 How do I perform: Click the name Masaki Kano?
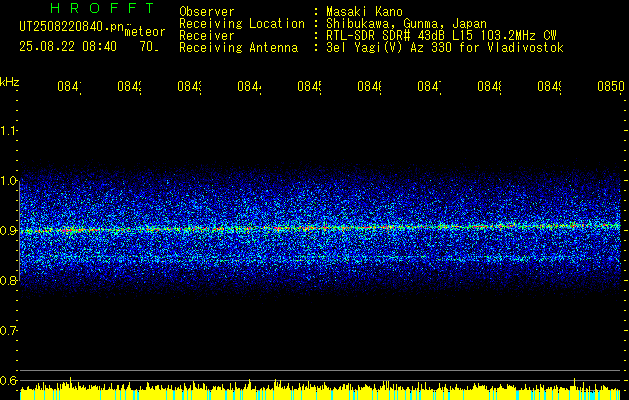tap(365, 11)
